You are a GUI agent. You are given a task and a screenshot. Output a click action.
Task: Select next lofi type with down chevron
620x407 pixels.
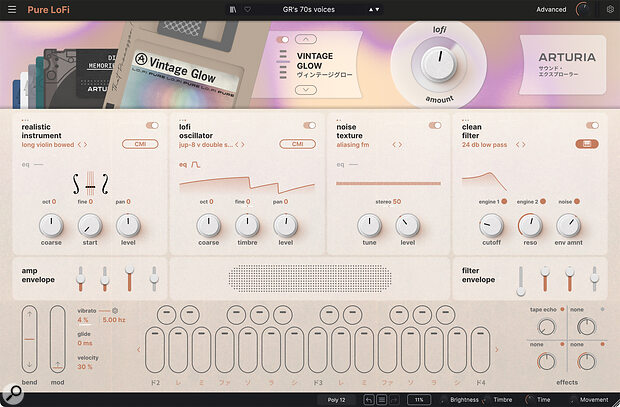pos(306,90)
